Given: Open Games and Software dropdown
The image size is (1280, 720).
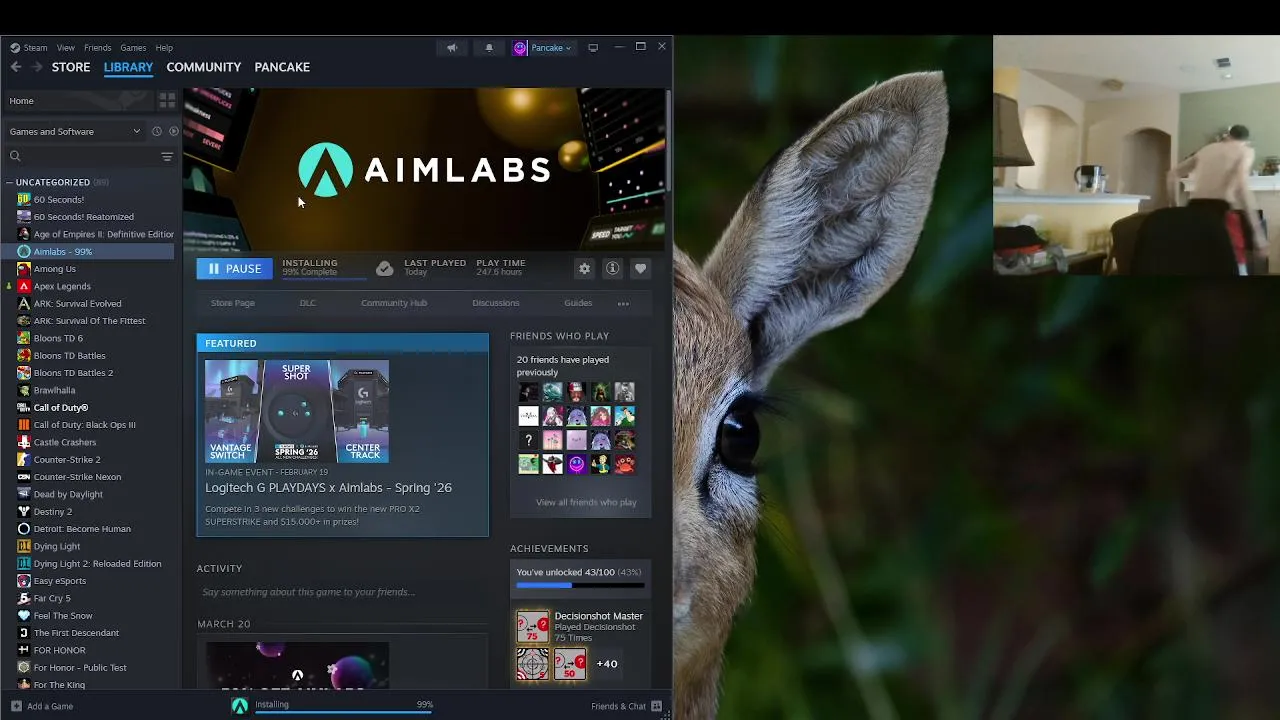Looking at the screenshot, I should click(x=75, y=131).
